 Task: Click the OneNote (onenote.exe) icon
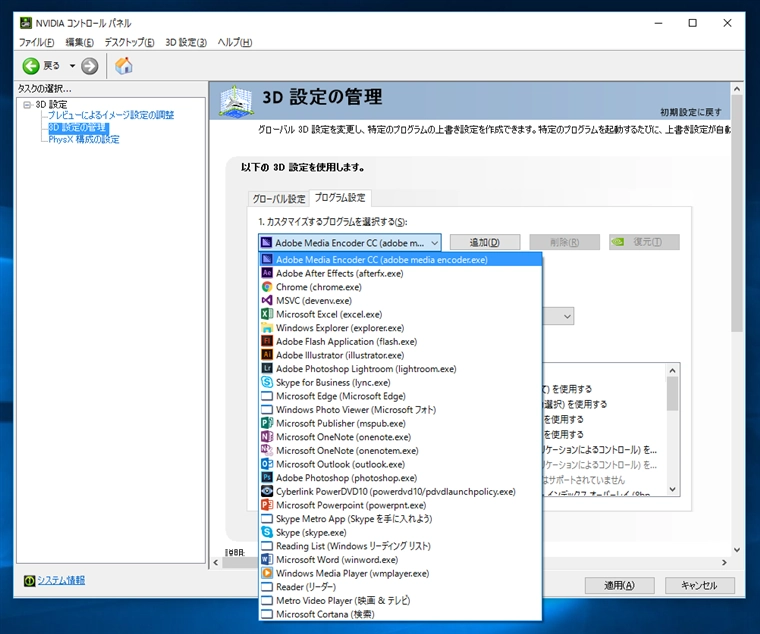267,437
